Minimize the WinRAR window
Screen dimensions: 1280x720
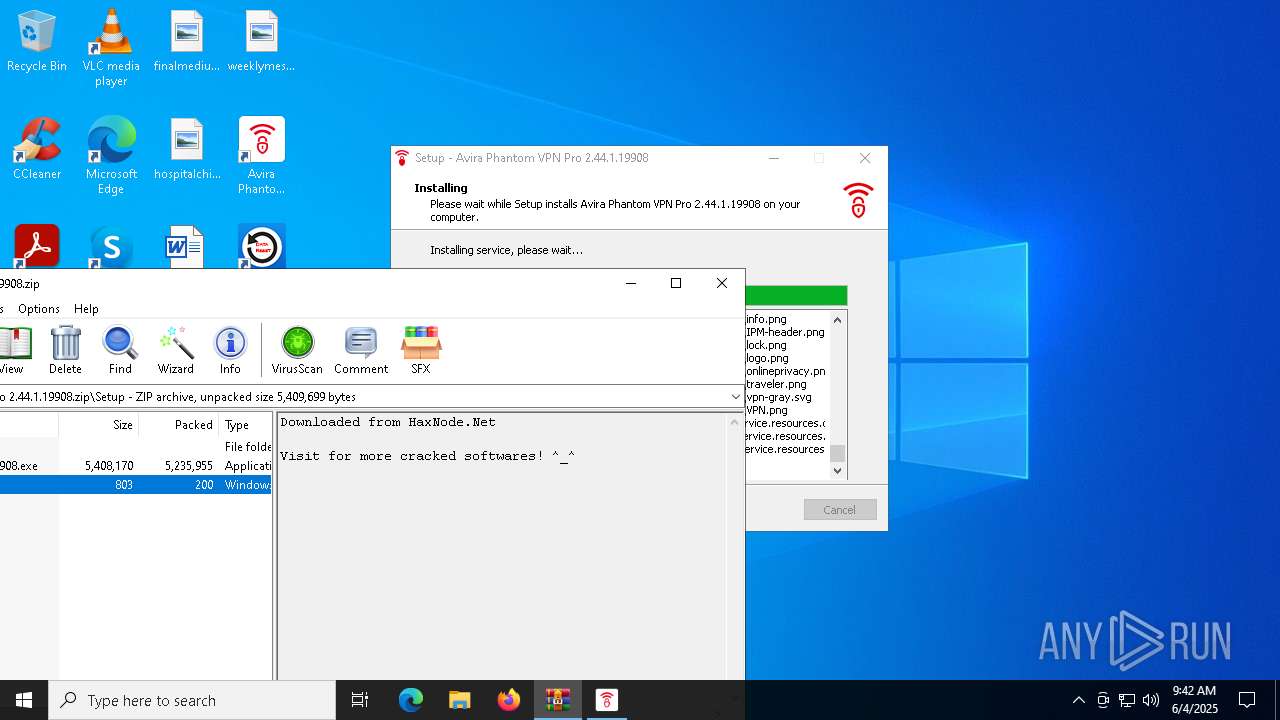click(x=630, y=283)
